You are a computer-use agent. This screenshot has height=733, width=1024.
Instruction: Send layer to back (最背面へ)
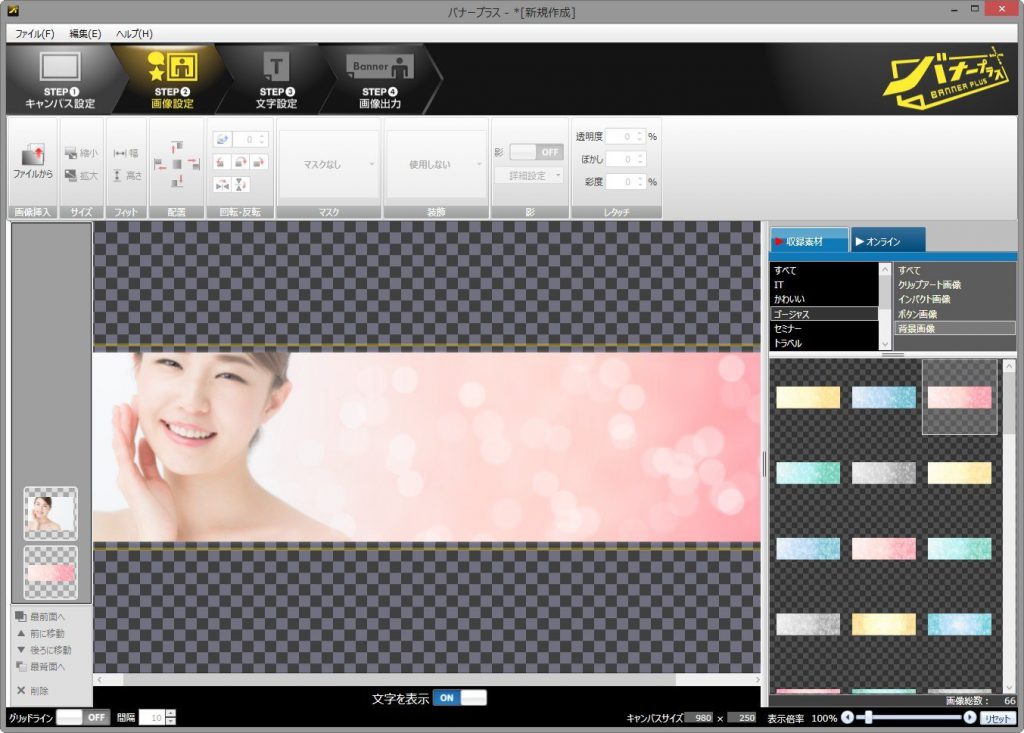[40, 666]
